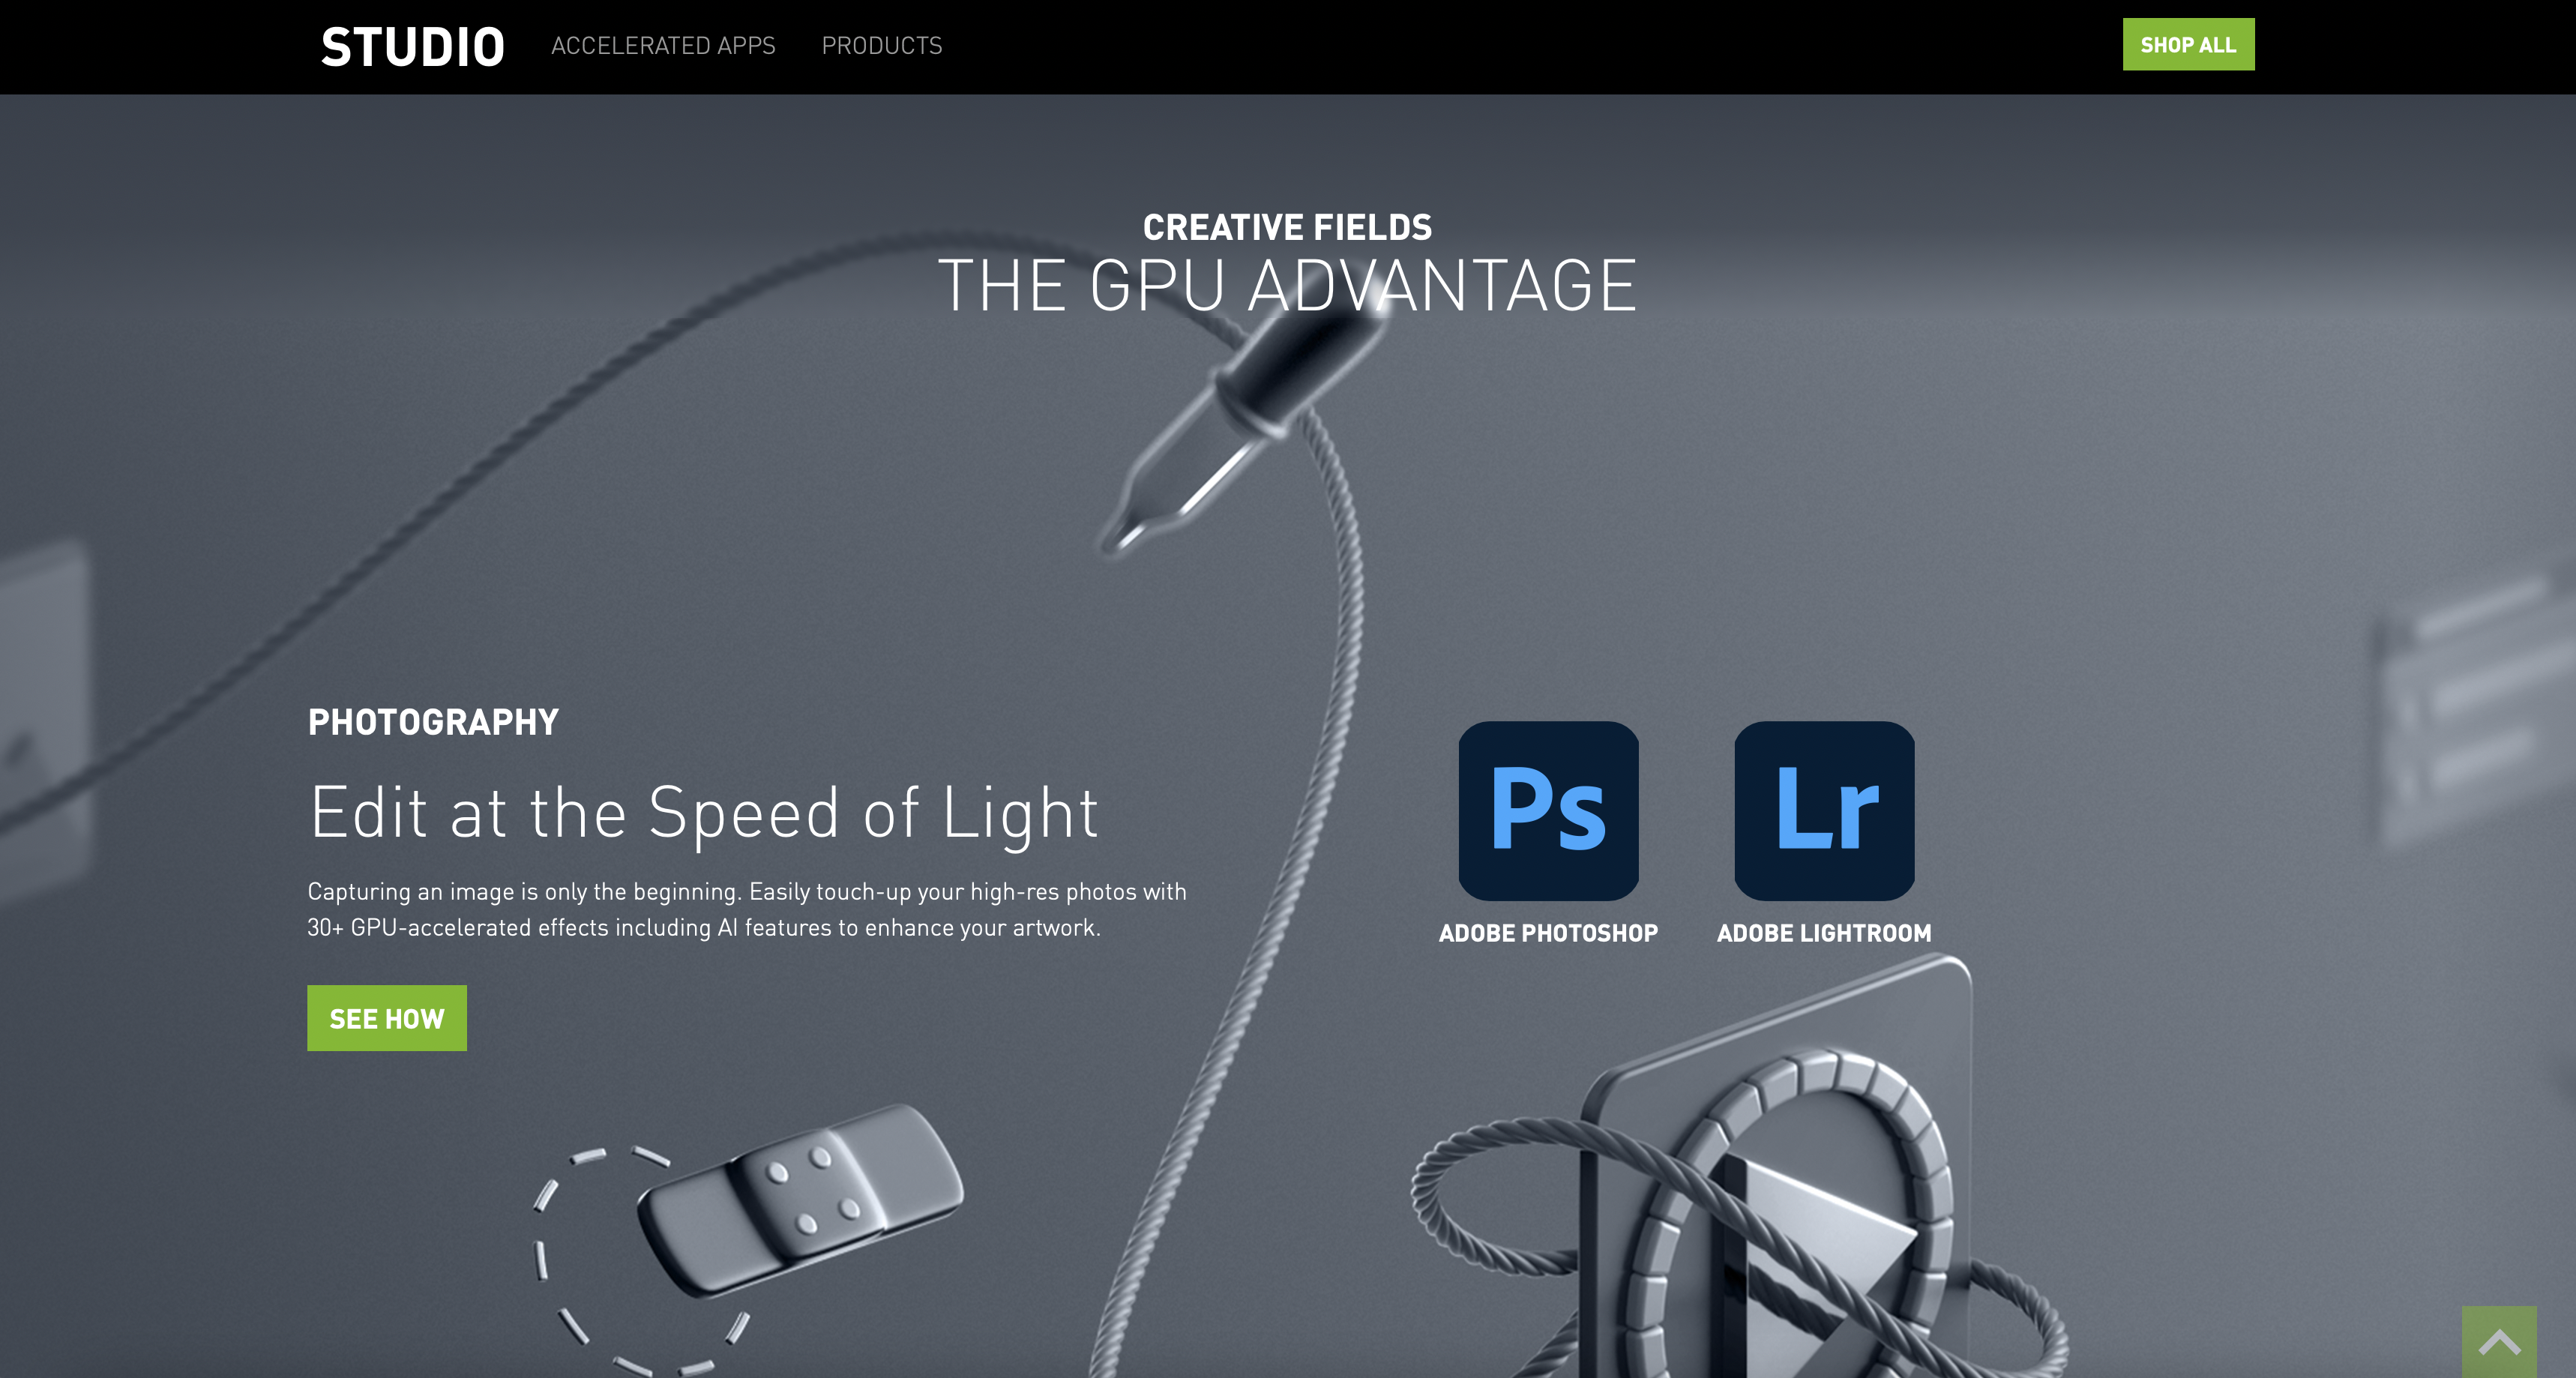The width and height of the screenshot is (2576, 1378).
Task: Click the green Shop All button
Action: [2188, 44]
